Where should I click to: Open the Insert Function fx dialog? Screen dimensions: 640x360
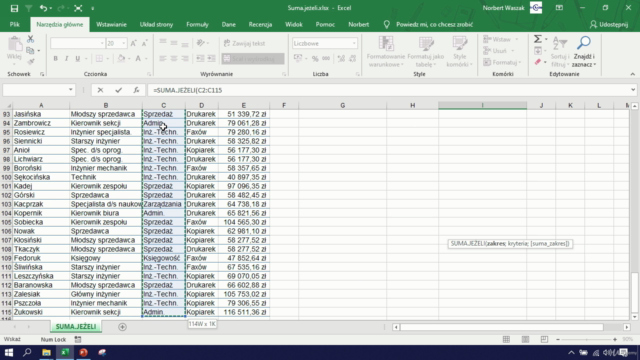(136, 90)
